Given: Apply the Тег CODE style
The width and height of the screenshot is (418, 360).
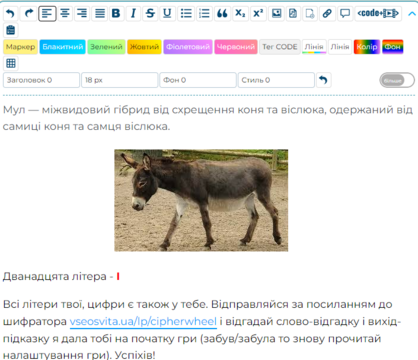Looking at the screenshot, I should coord(280,47).
